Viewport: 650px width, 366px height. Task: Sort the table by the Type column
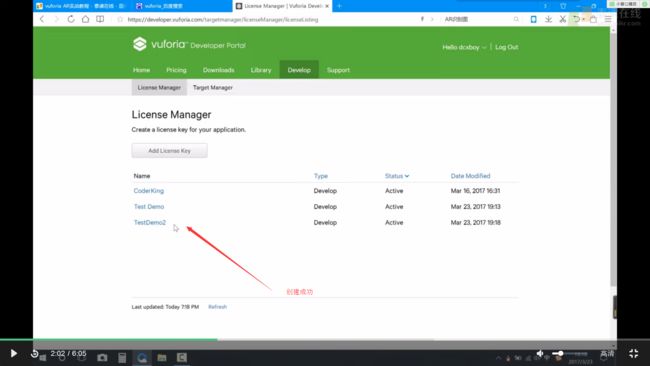320,176
